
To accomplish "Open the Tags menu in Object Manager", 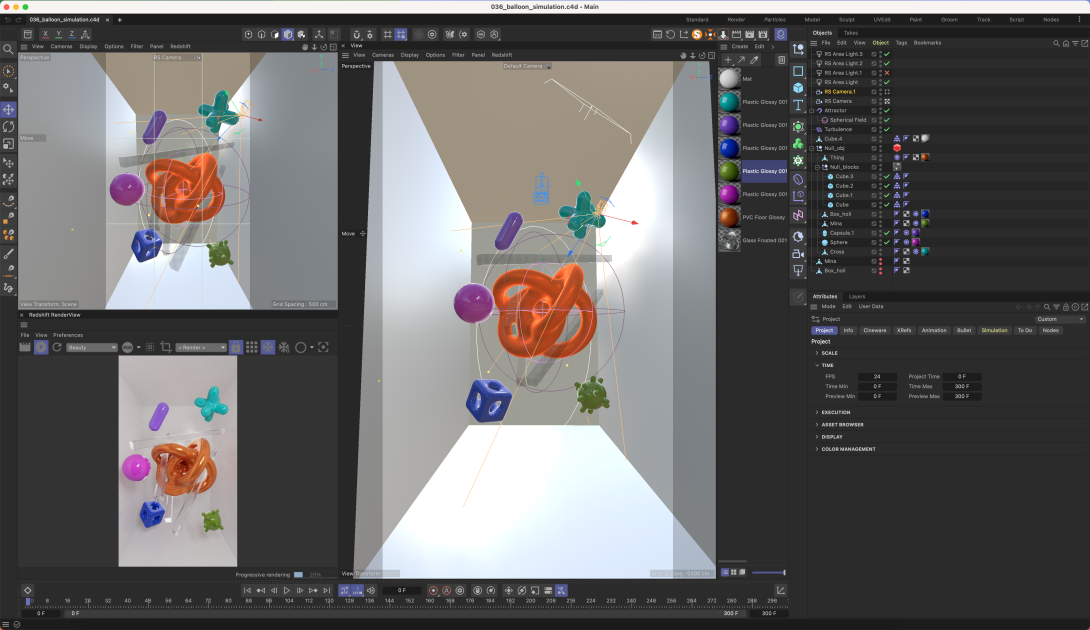I will [901, 43].
